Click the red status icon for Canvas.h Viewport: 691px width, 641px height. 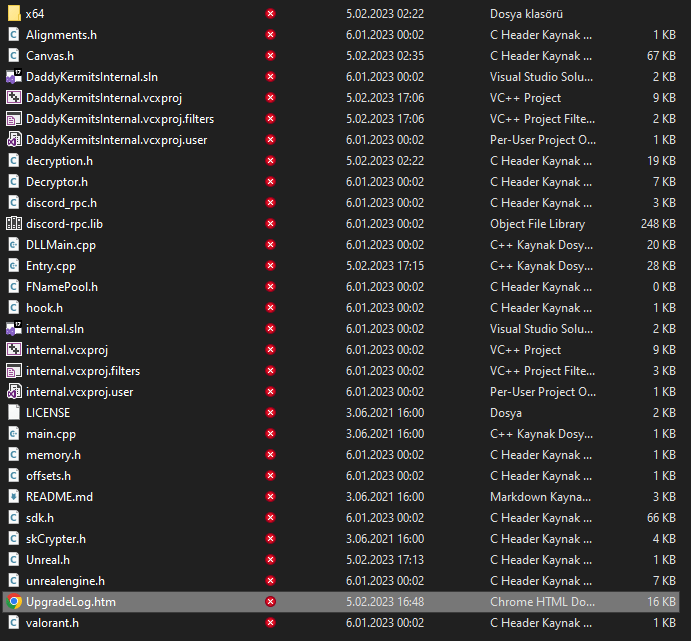271,56
